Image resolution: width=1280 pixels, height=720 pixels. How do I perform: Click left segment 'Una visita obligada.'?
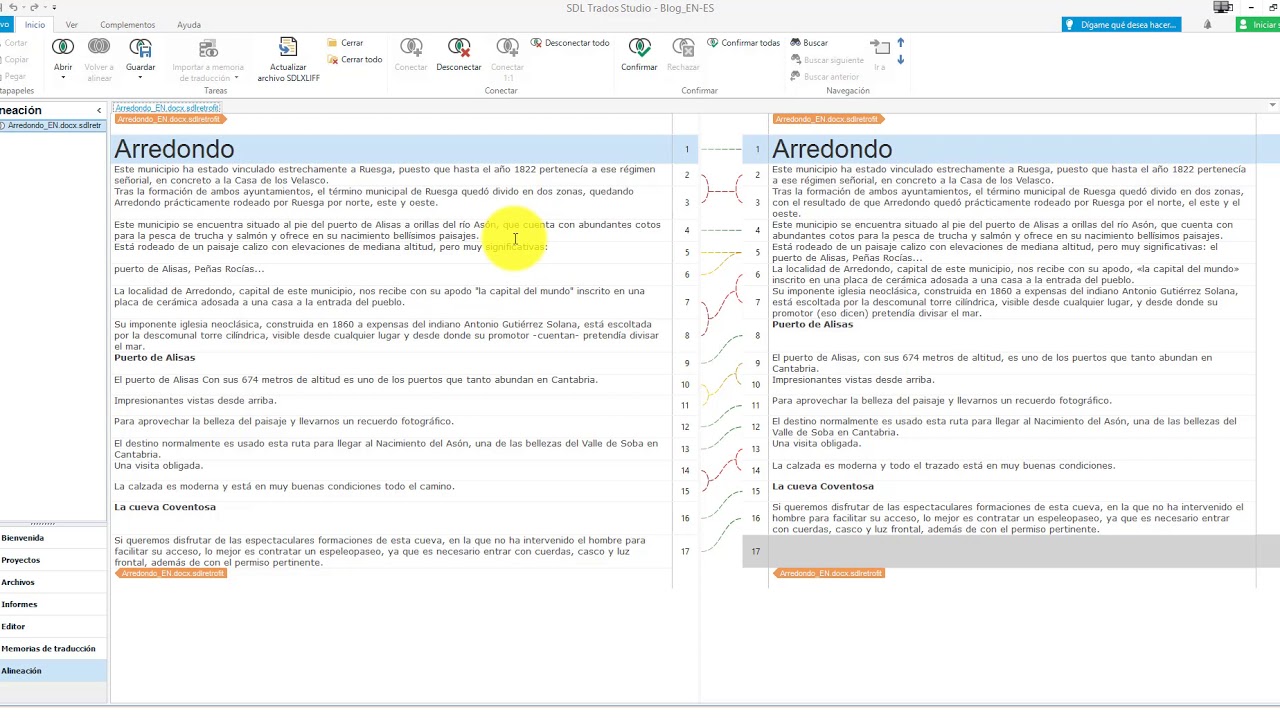158,465
